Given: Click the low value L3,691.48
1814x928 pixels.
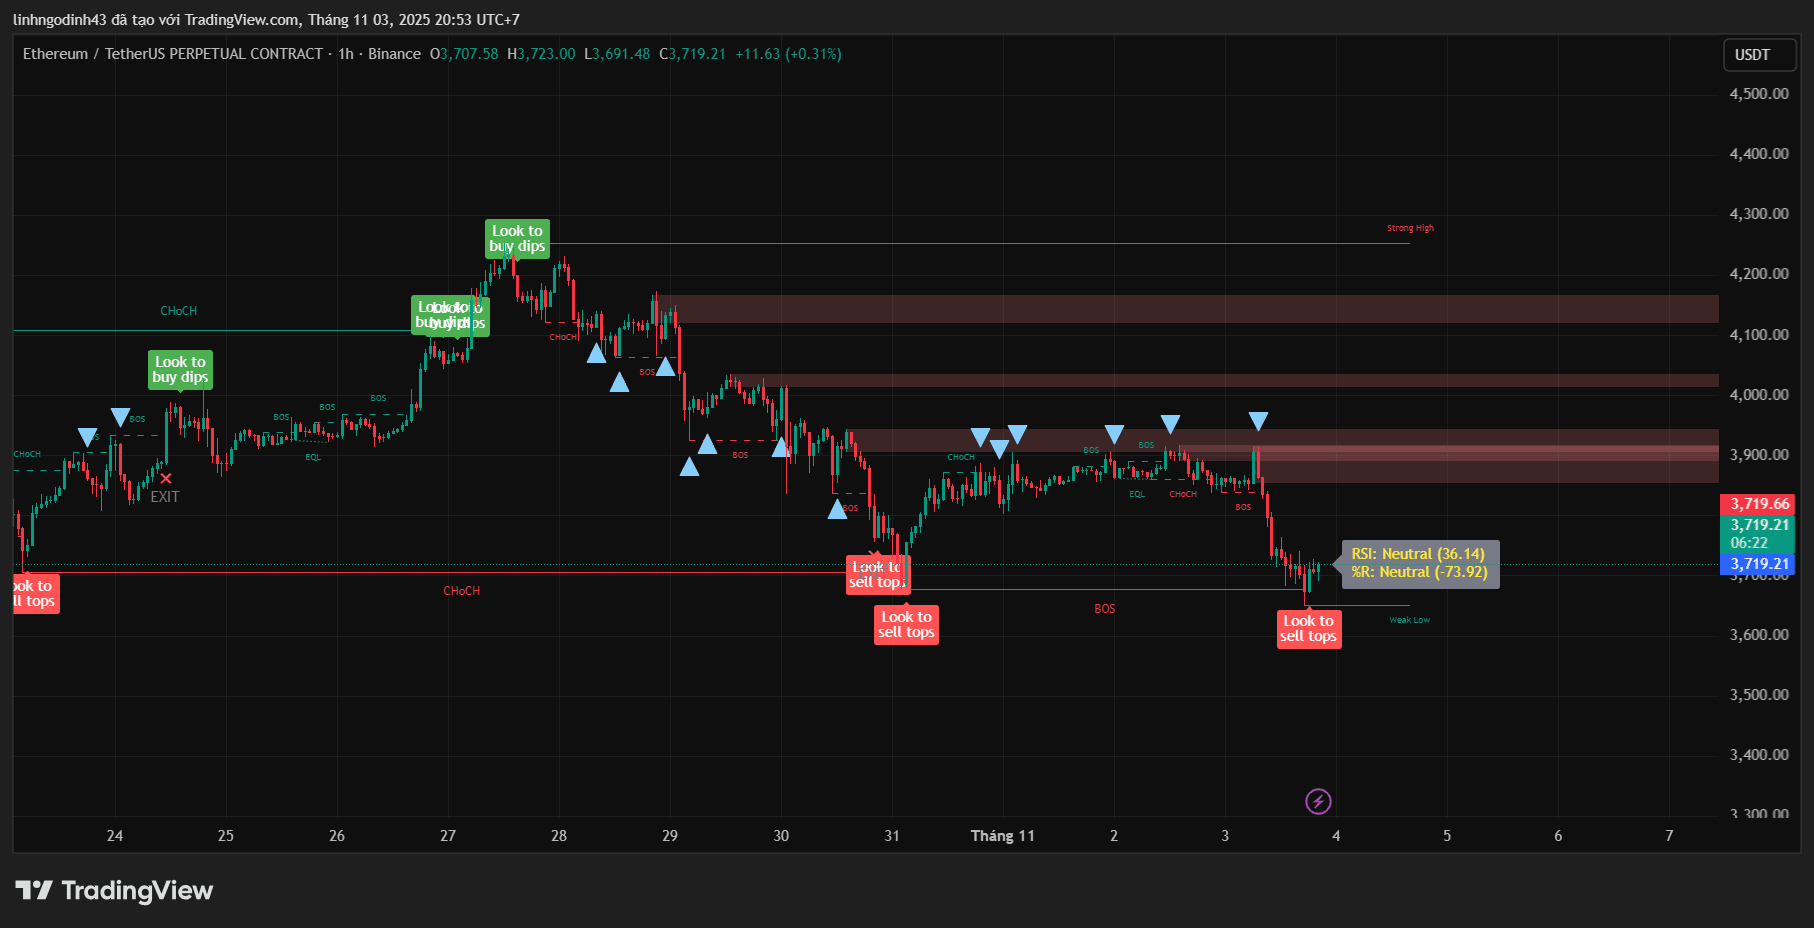Looking at the screenshot, I should (617, 54).
